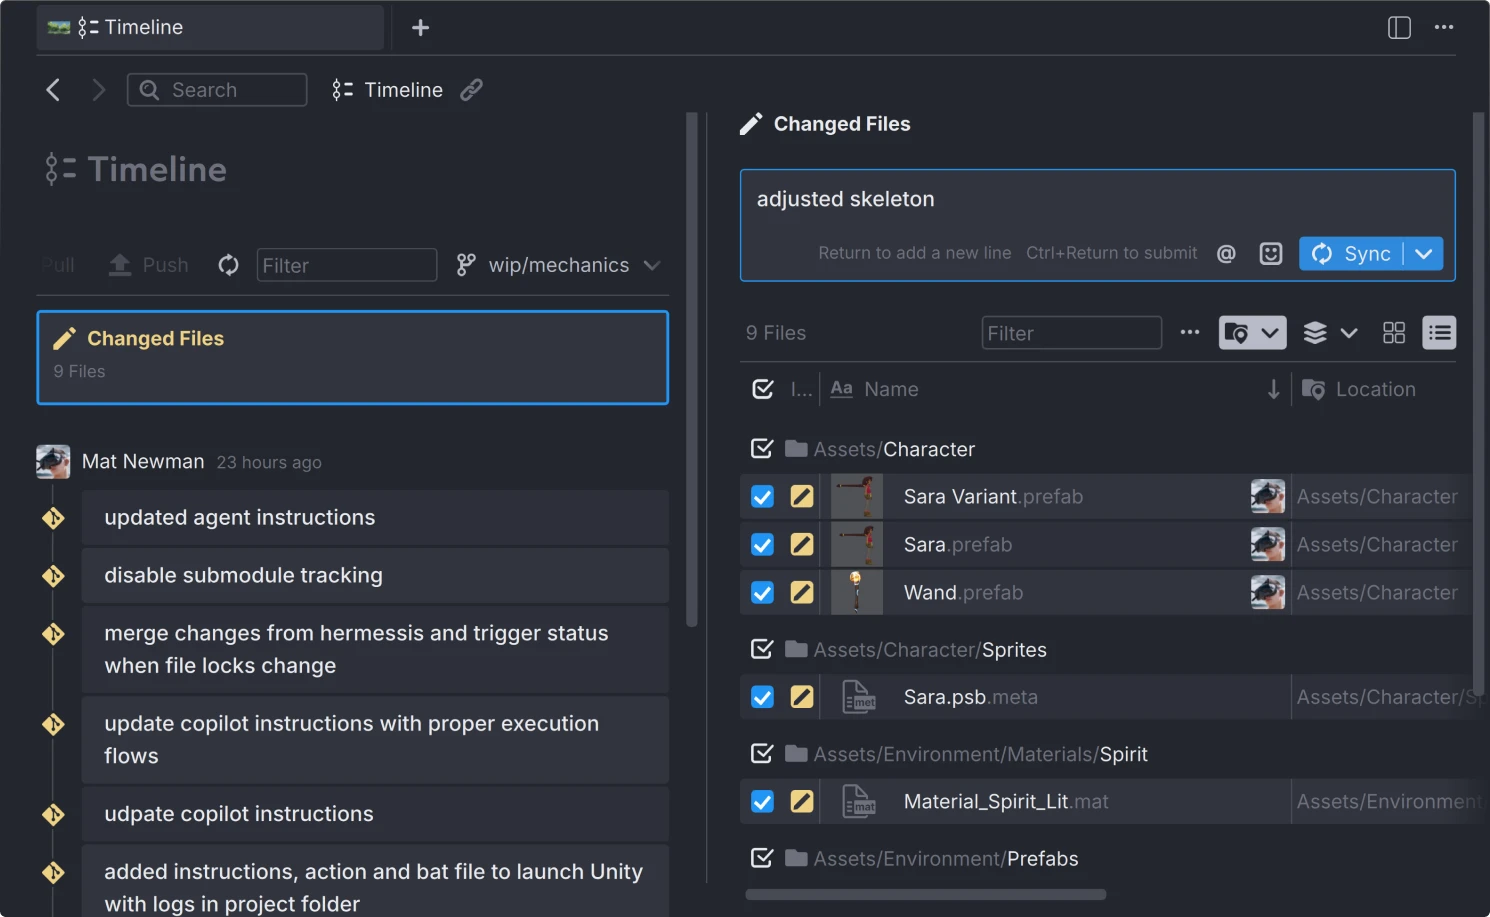This screenshot has width=1490, height=917.
Task: Insert an emoji using the smiley icon
Action: click(x=1270, y=253)
